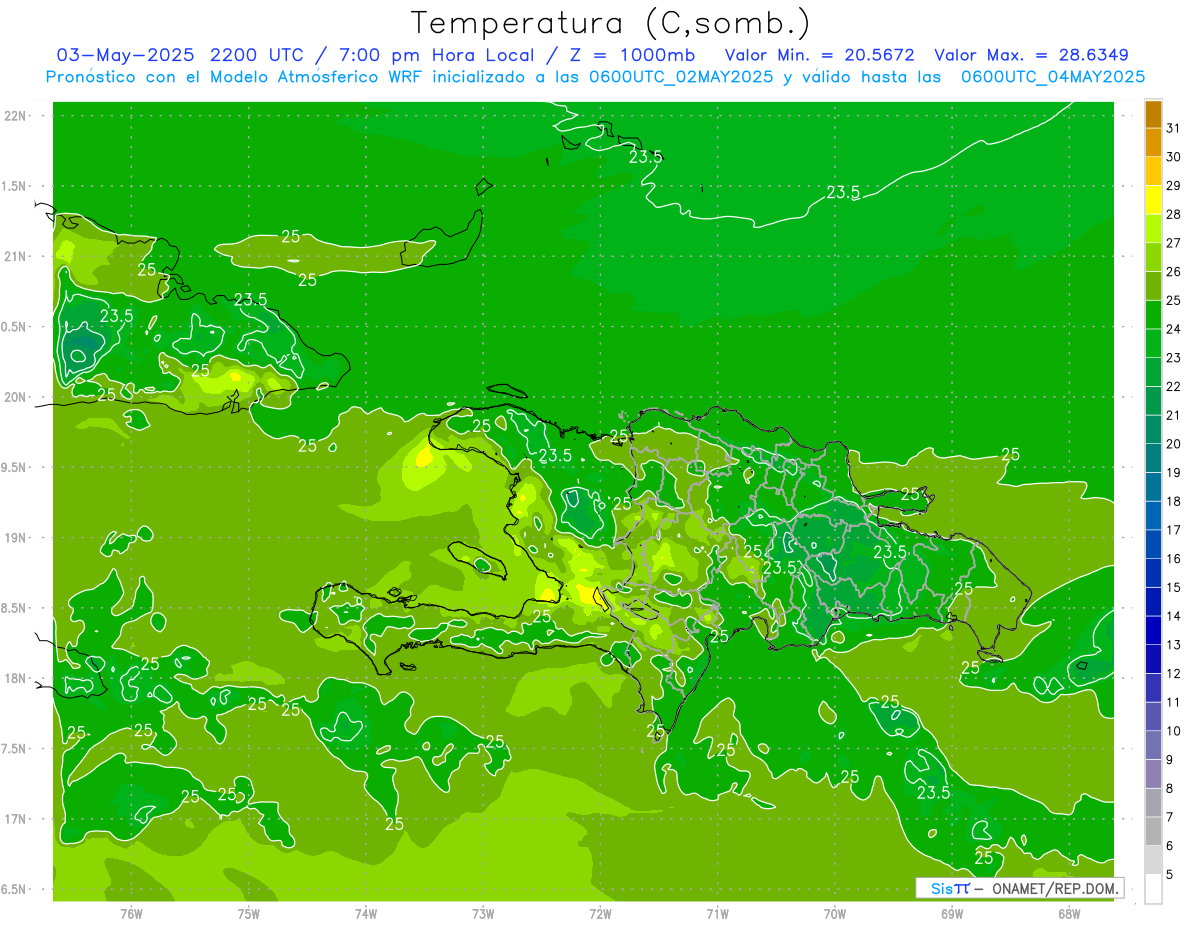Click the '75W' longitude axis label
The width and height of the screenshot is (1200, 927).
click(x=248, y=914)
